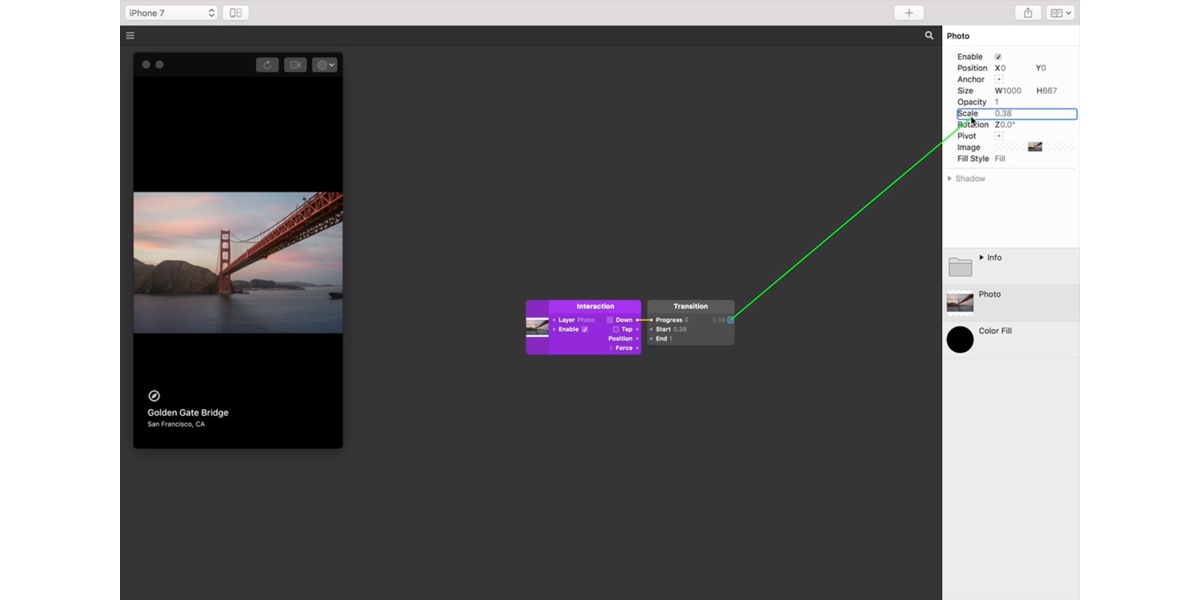Open the Info folder icon in the layer list
Viewport: 1200px width, 600px height.
(x=959, y=264)
